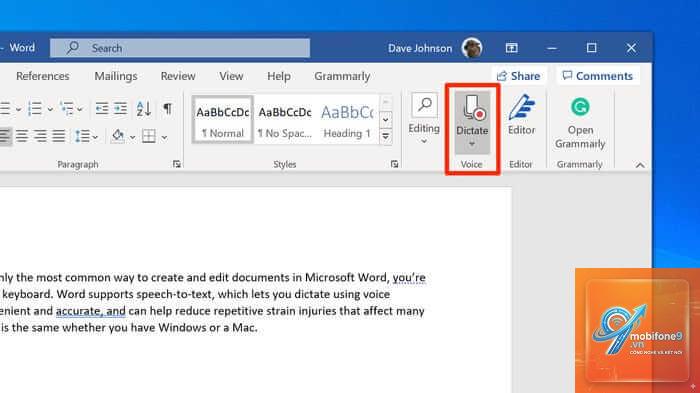Click the underlined word "you're" in the document

pyautogui.click(x=409, y=278)
